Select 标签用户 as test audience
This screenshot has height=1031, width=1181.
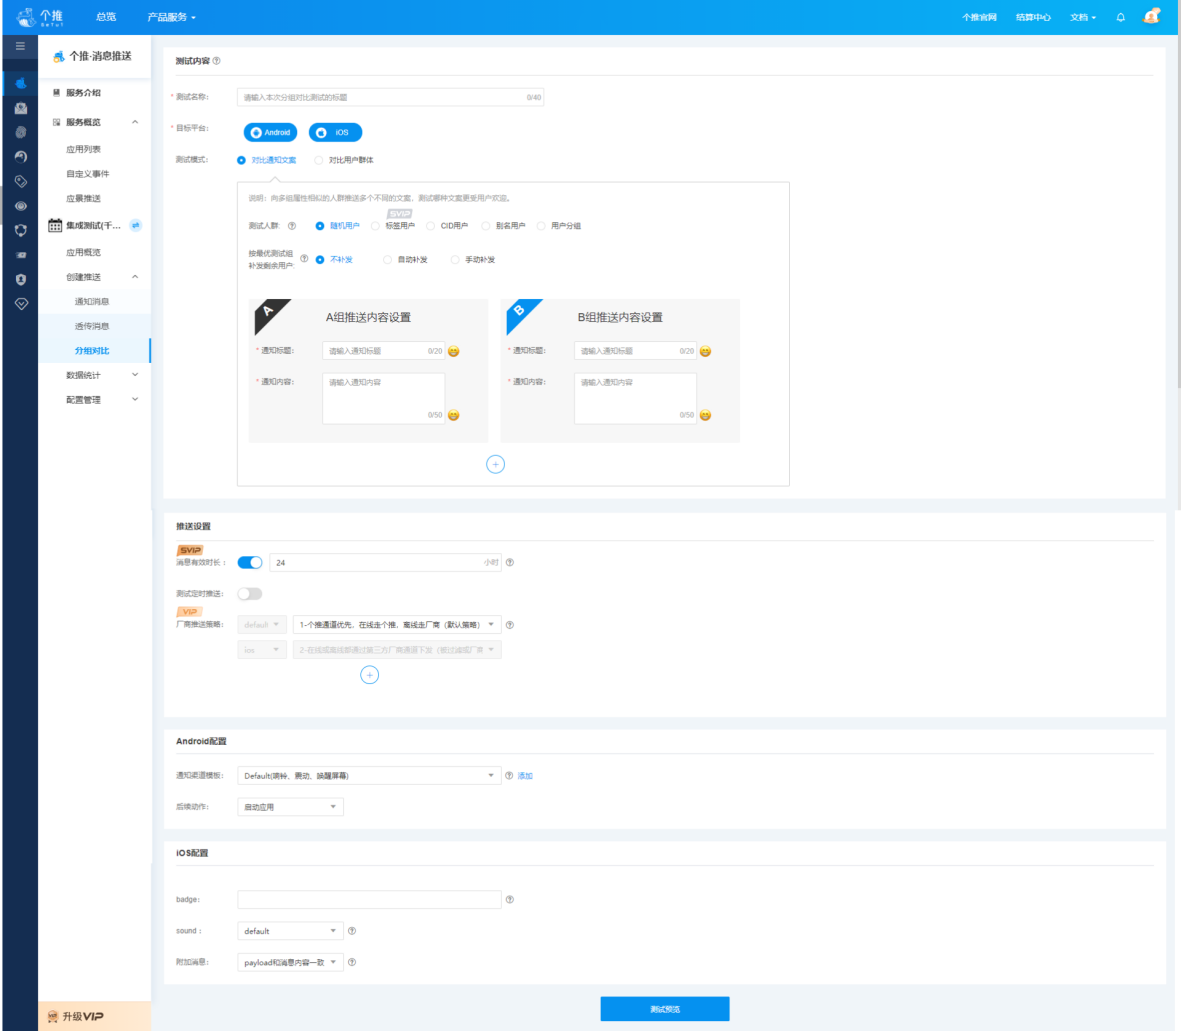[x=393, y=226]
